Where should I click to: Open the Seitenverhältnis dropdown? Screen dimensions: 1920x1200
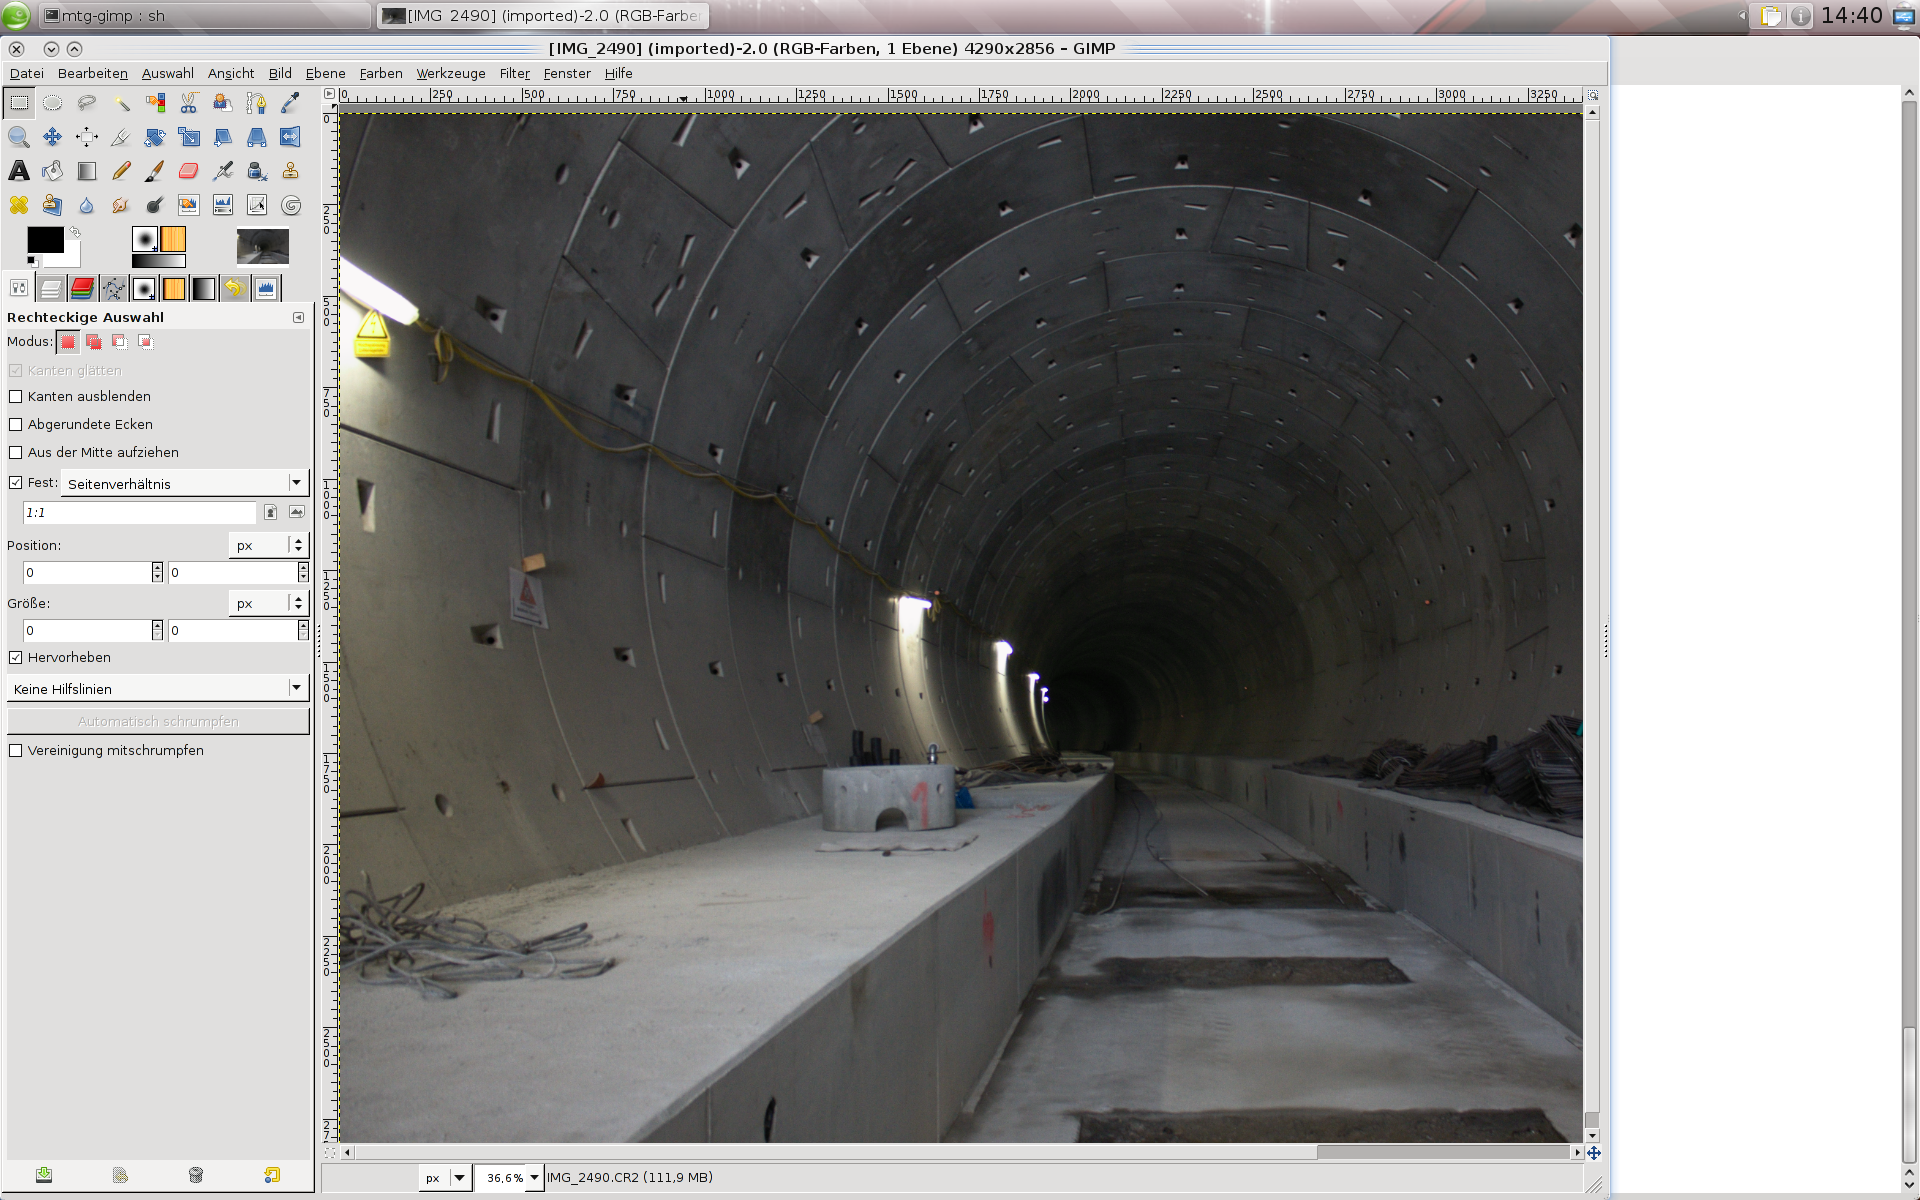tap(185, 483)
